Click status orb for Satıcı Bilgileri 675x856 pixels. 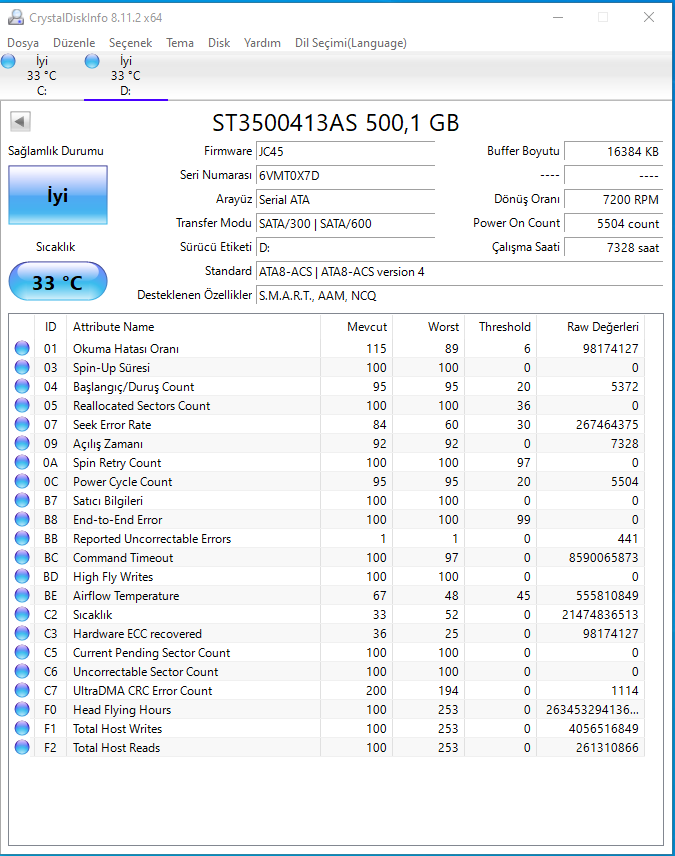pos(22,501)
